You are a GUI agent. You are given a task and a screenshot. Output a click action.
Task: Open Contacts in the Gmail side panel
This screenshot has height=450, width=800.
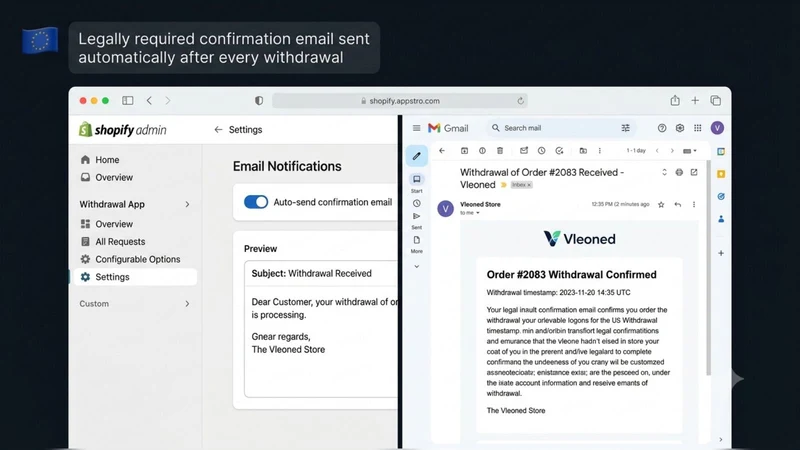[721, 219]
